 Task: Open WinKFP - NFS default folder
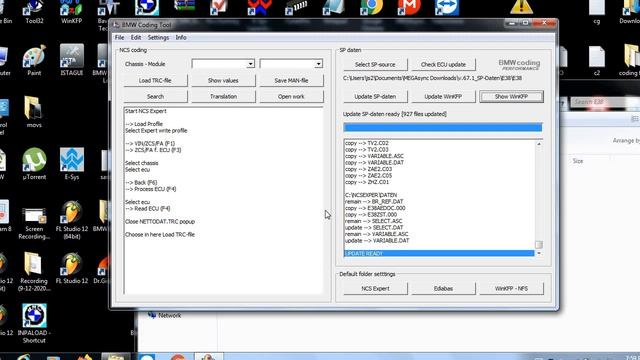511,289
